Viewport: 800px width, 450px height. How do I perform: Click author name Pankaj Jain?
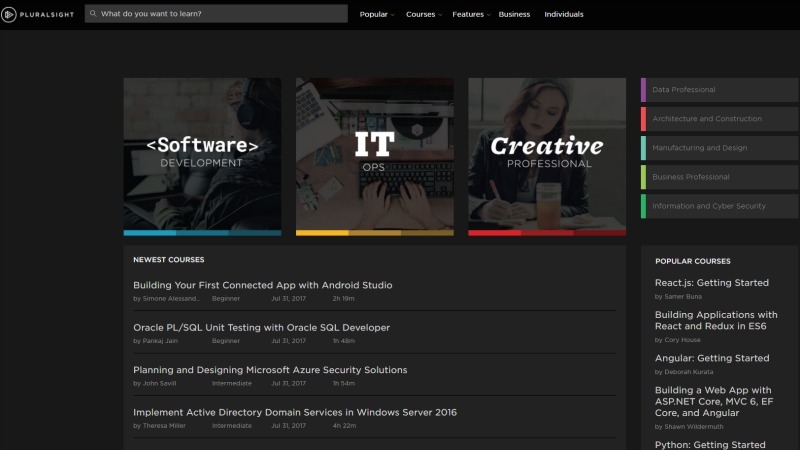pyautogui.click(x=160, y=341)
